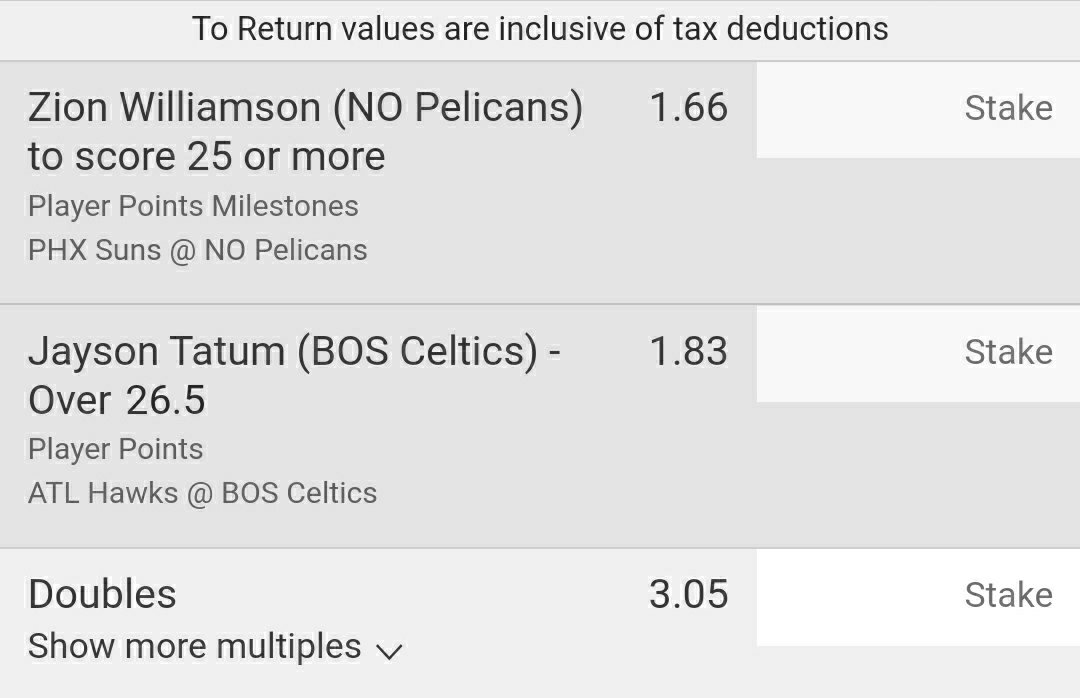Click empty area below the Zion stake field
1080x698 pixels.
tap(917, 230)
